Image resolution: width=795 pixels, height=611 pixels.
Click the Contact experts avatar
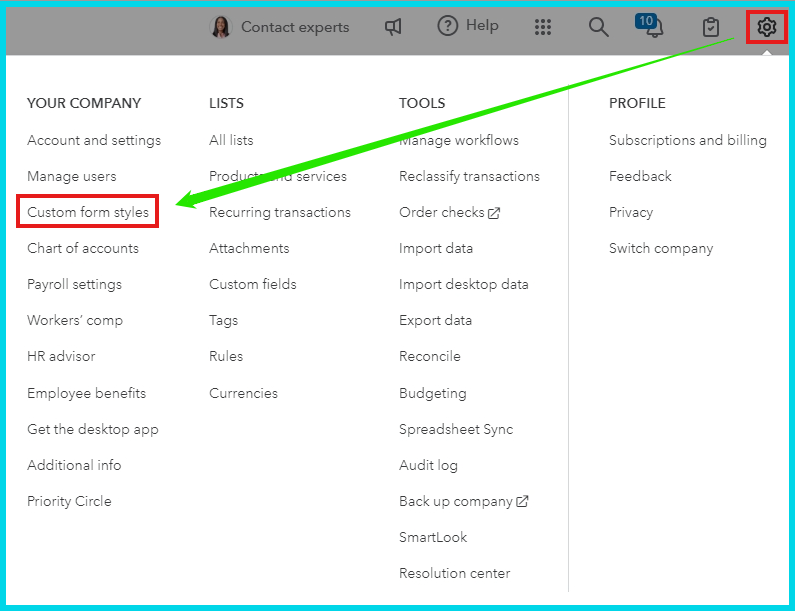221,27
